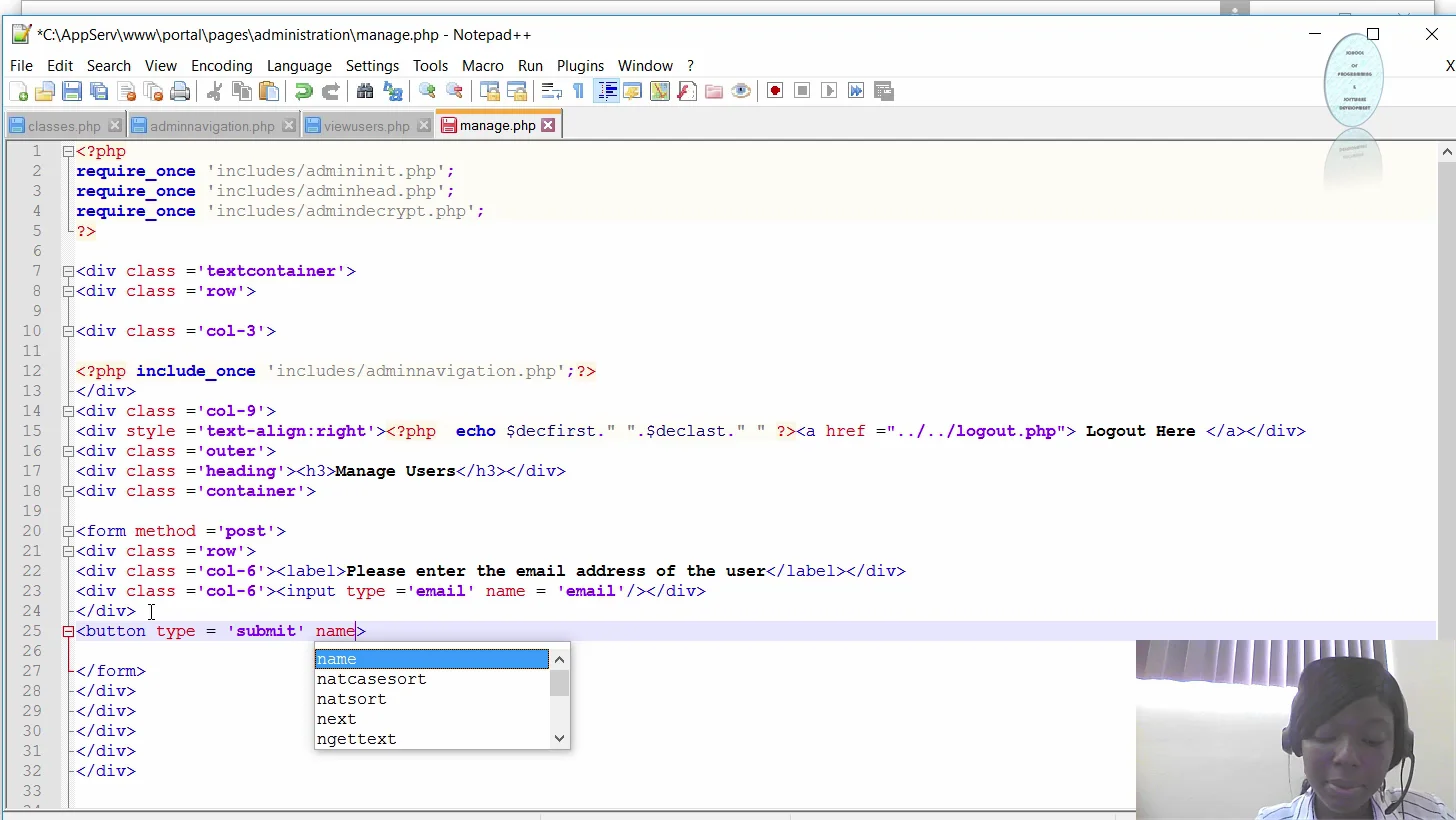Viewport: 1456px width, 820px height.
Task: Click the Save All icon
Action: point(99,91)
